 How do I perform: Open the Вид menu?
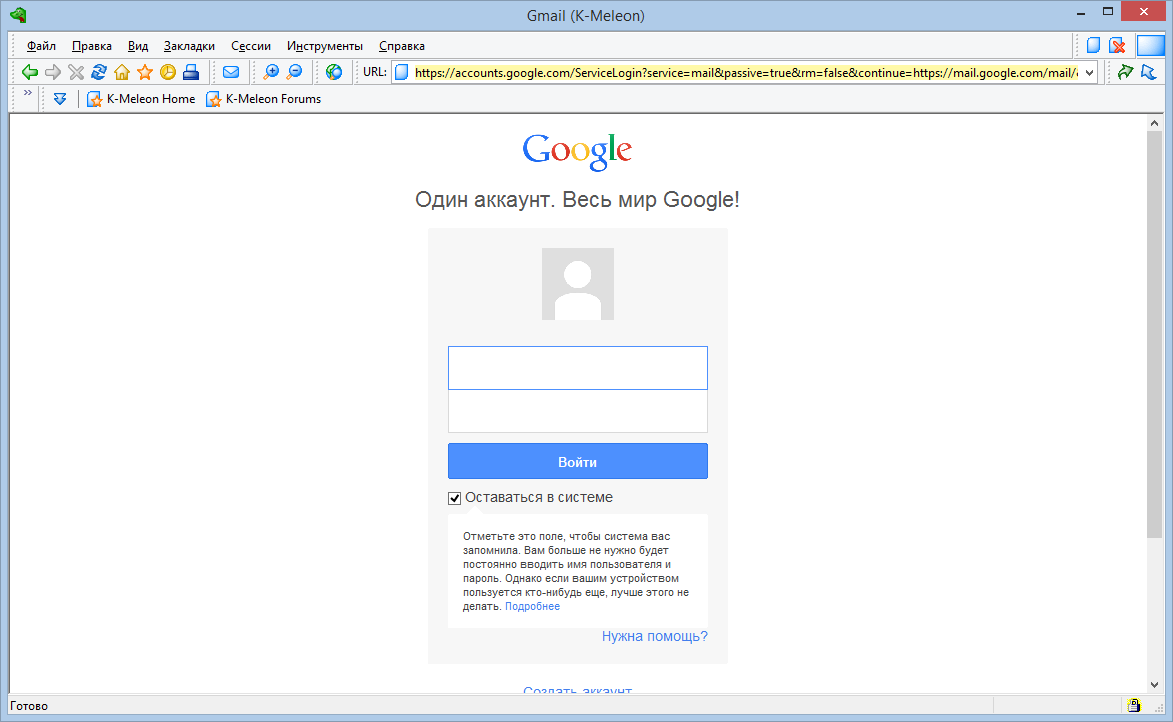138,46
